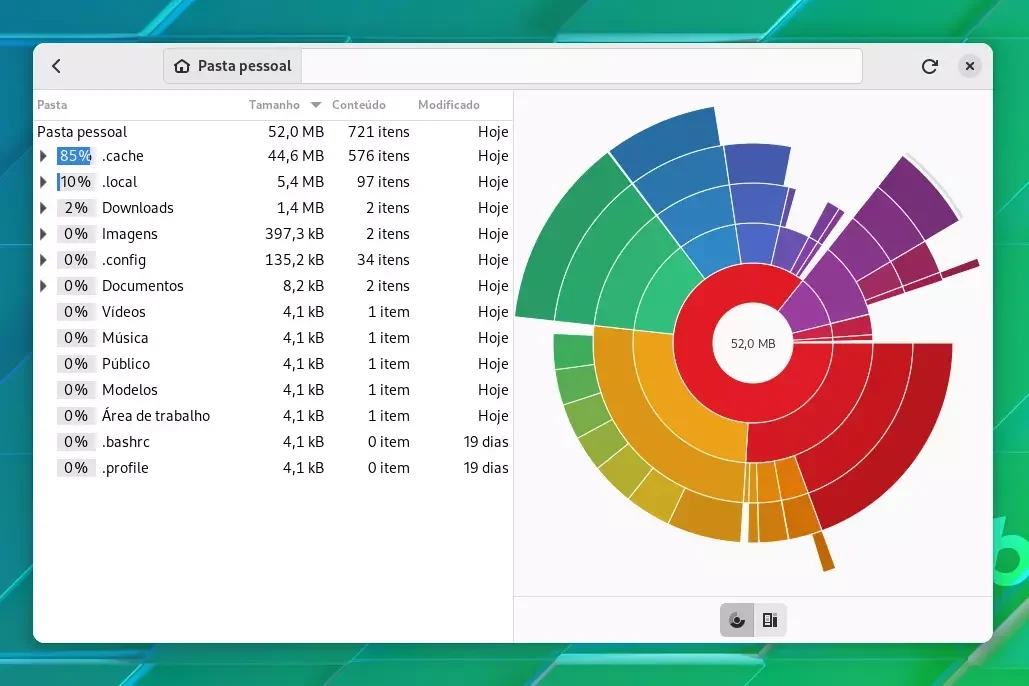Close the disk usage window
Image resolution: width=1029 pixels, height=686 pixels.
pyautogui.click(x=969, y=66)
